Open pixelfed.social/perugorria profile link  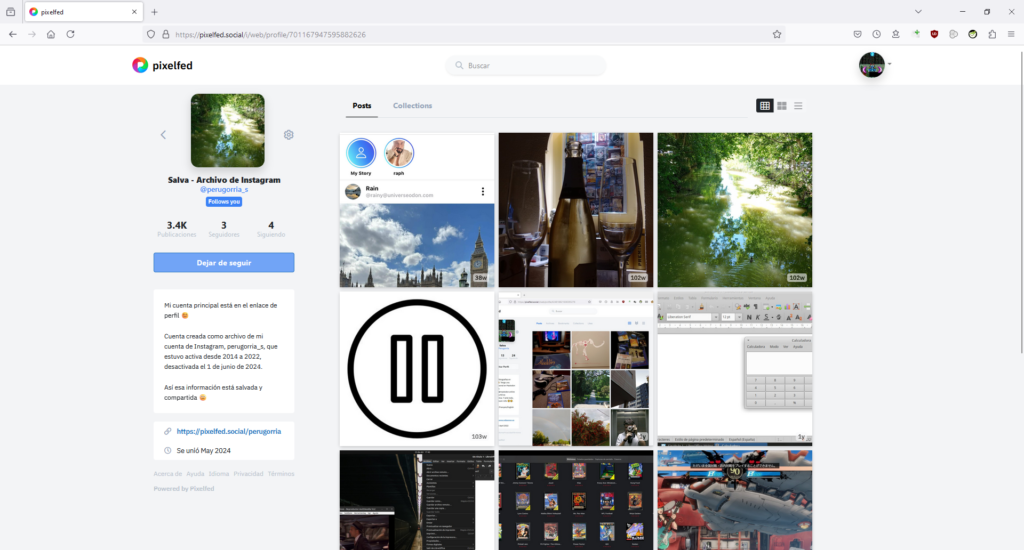tap(229, 431)
